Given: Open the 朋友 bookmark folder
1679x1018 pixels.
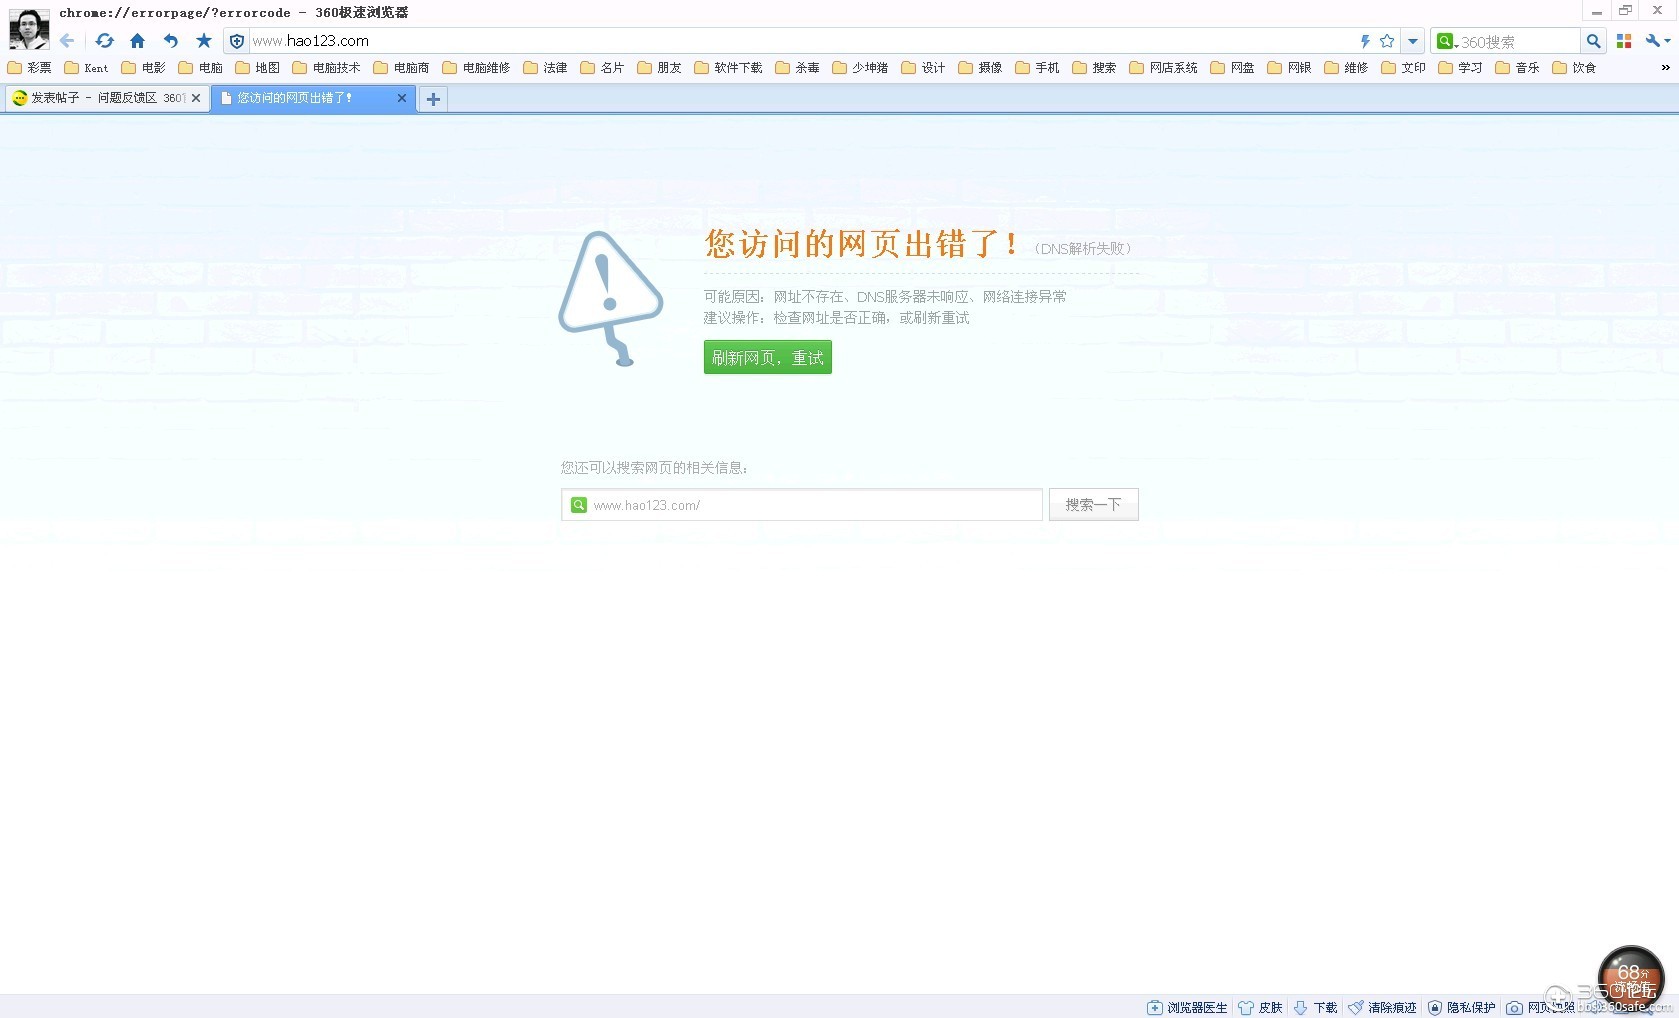Looking at the screenshot, I should 659,68.
